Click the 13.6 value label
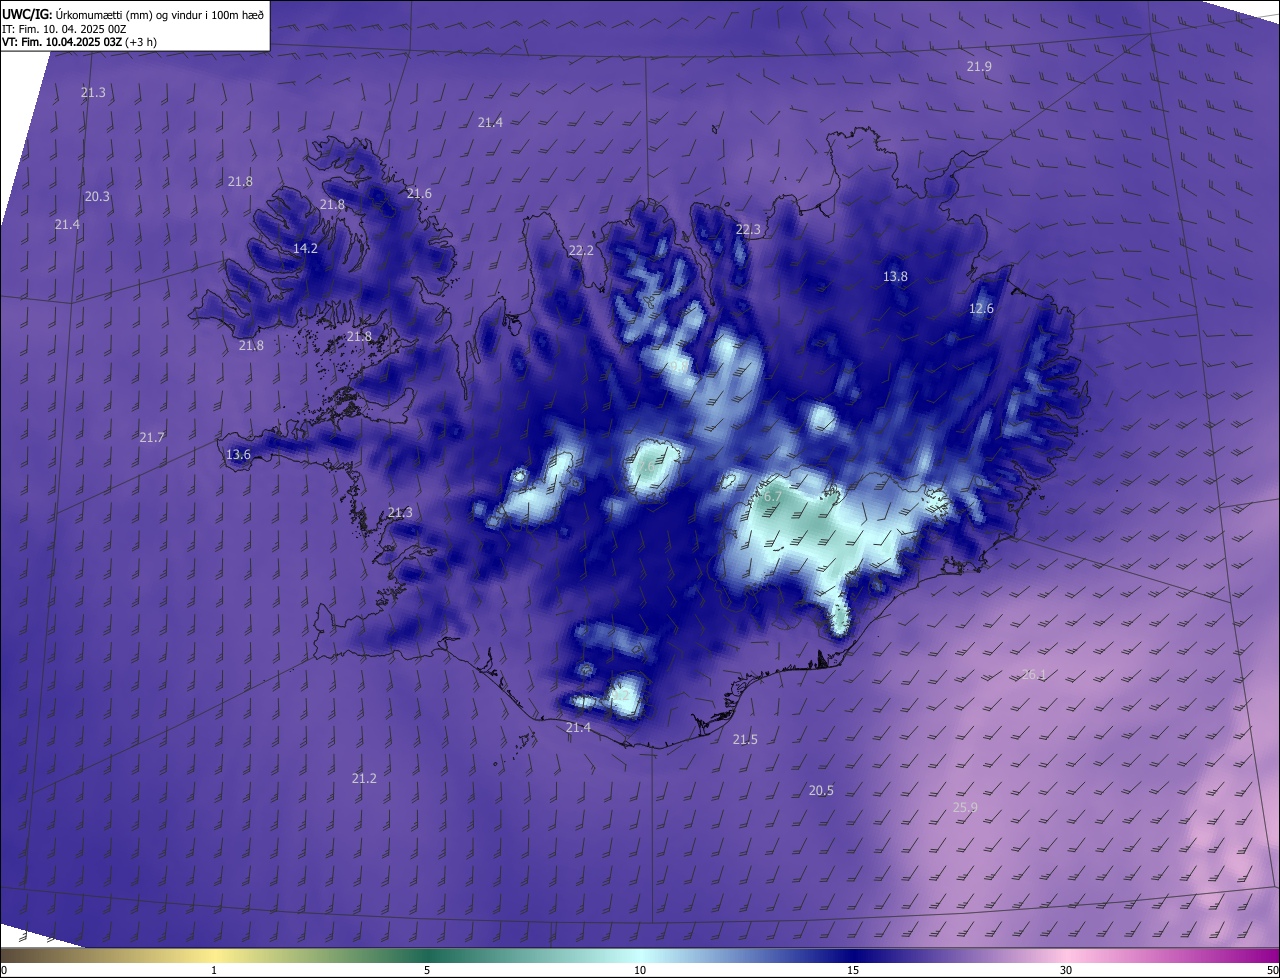Image resolution: width=1280 pixels, height=978 pixels. 238,455
